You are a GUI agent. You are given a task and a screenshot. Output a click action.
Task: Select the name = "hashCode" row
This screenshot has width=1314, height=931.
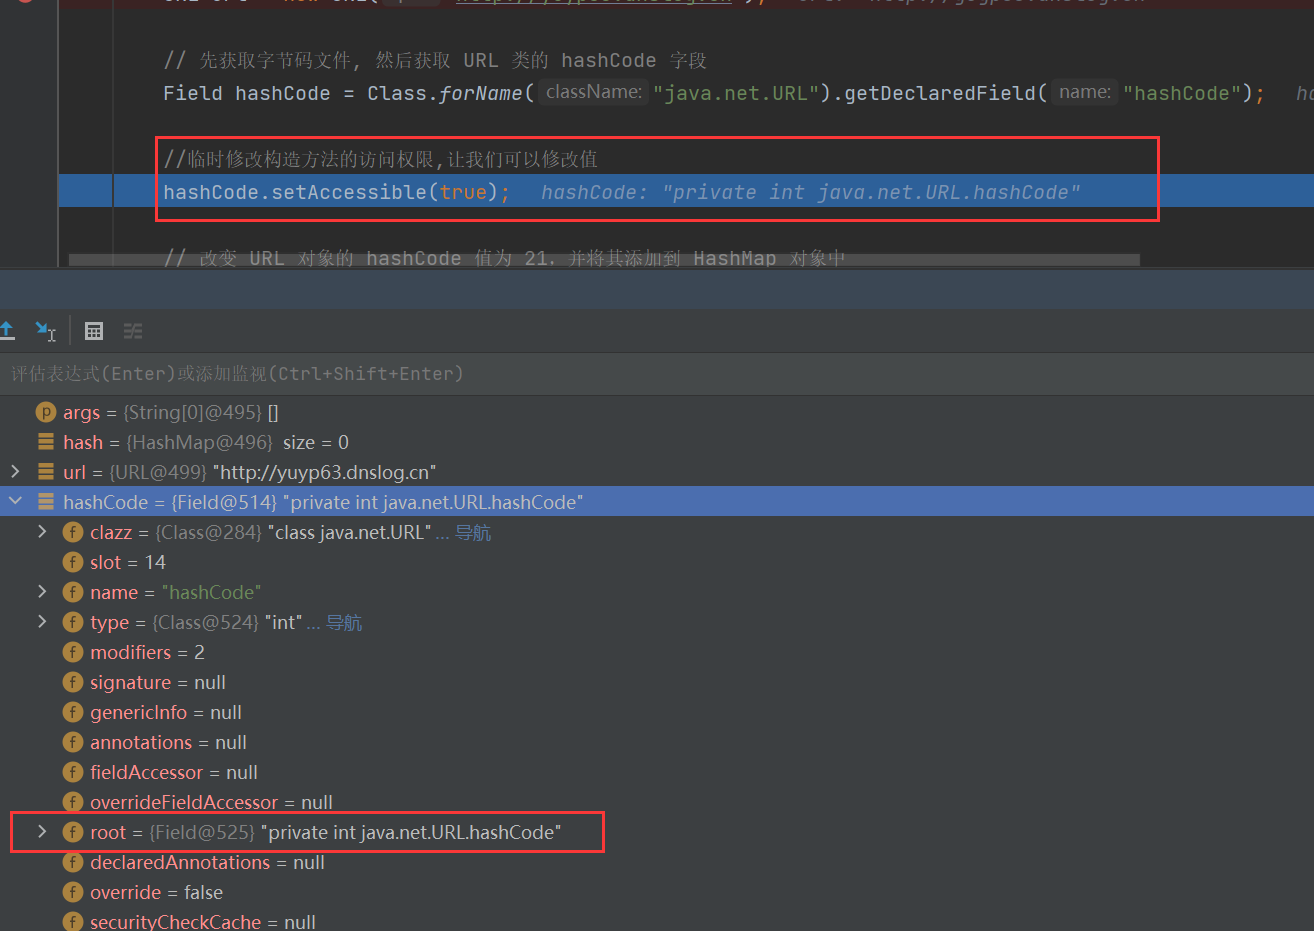[x=657, y=592]
